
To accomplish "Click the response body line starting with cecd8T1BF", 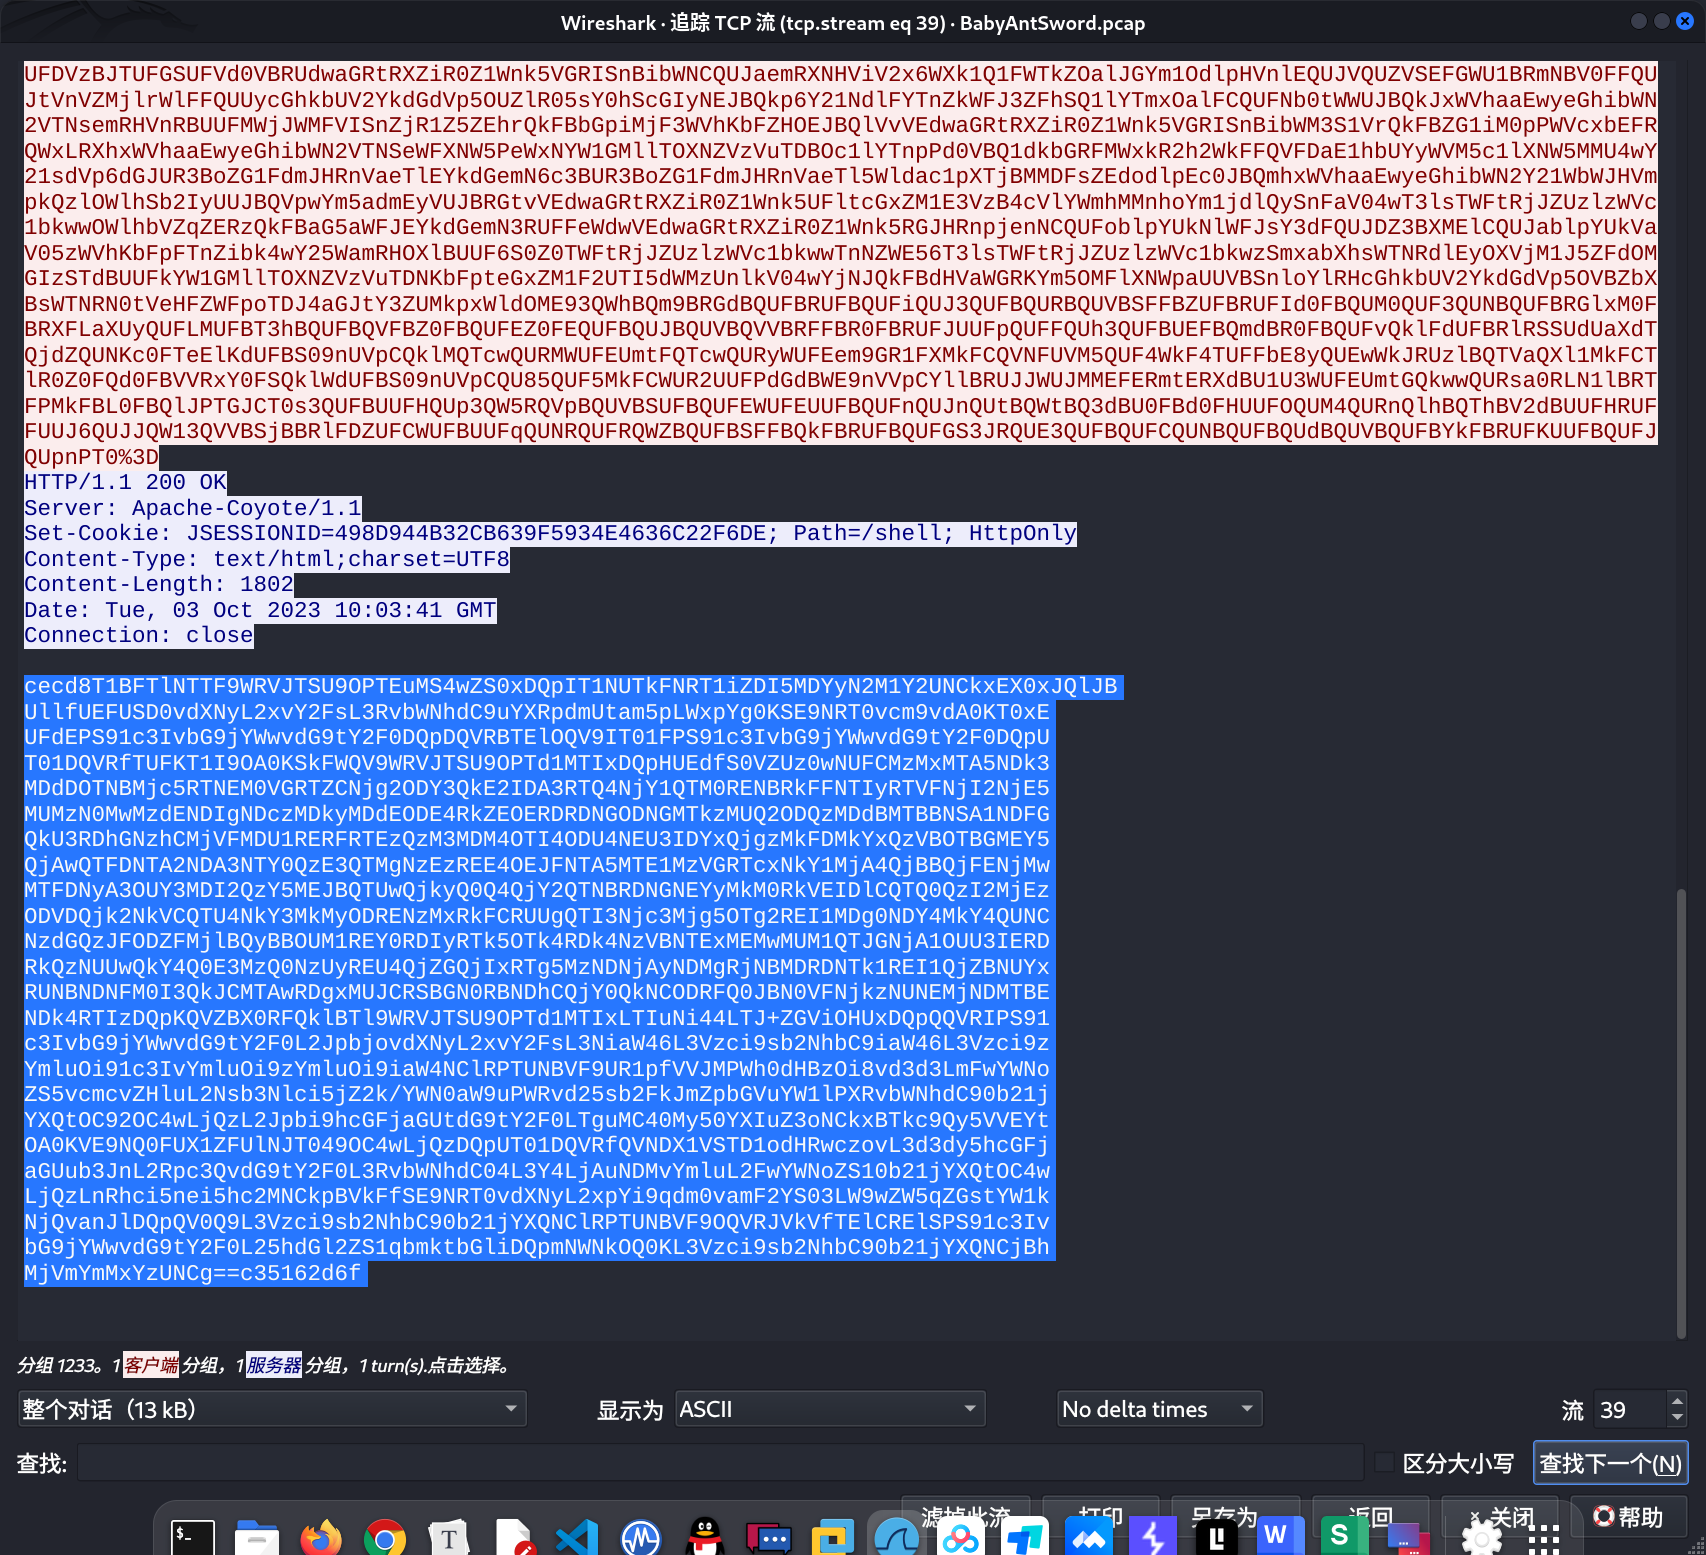I will click(574, 686).
